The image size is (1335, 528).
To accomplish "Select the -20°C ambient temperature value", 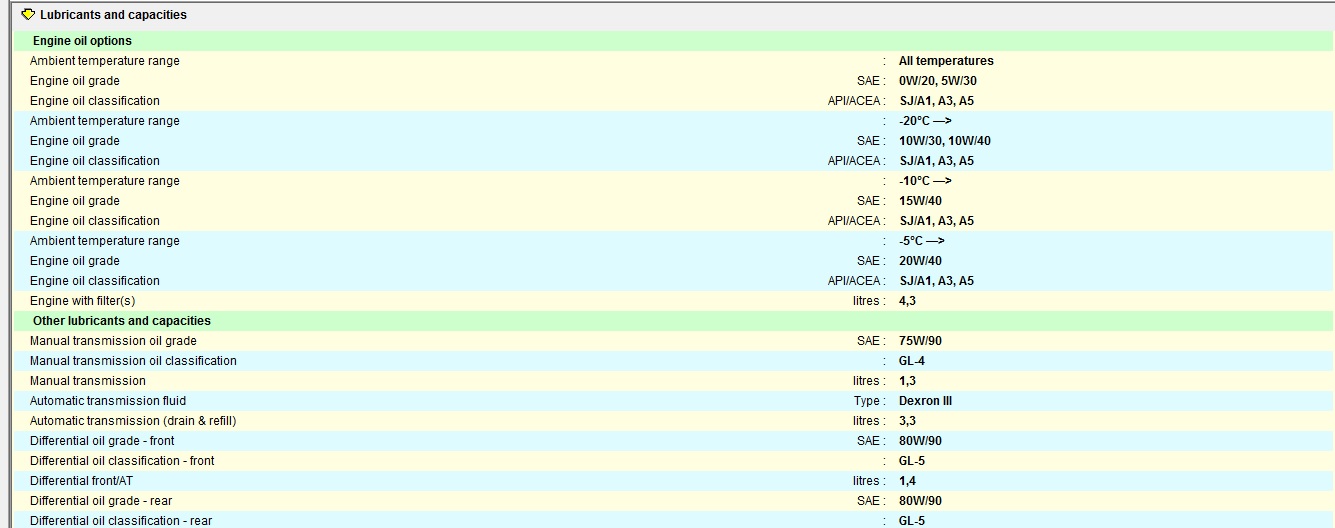I will [924, 121].
